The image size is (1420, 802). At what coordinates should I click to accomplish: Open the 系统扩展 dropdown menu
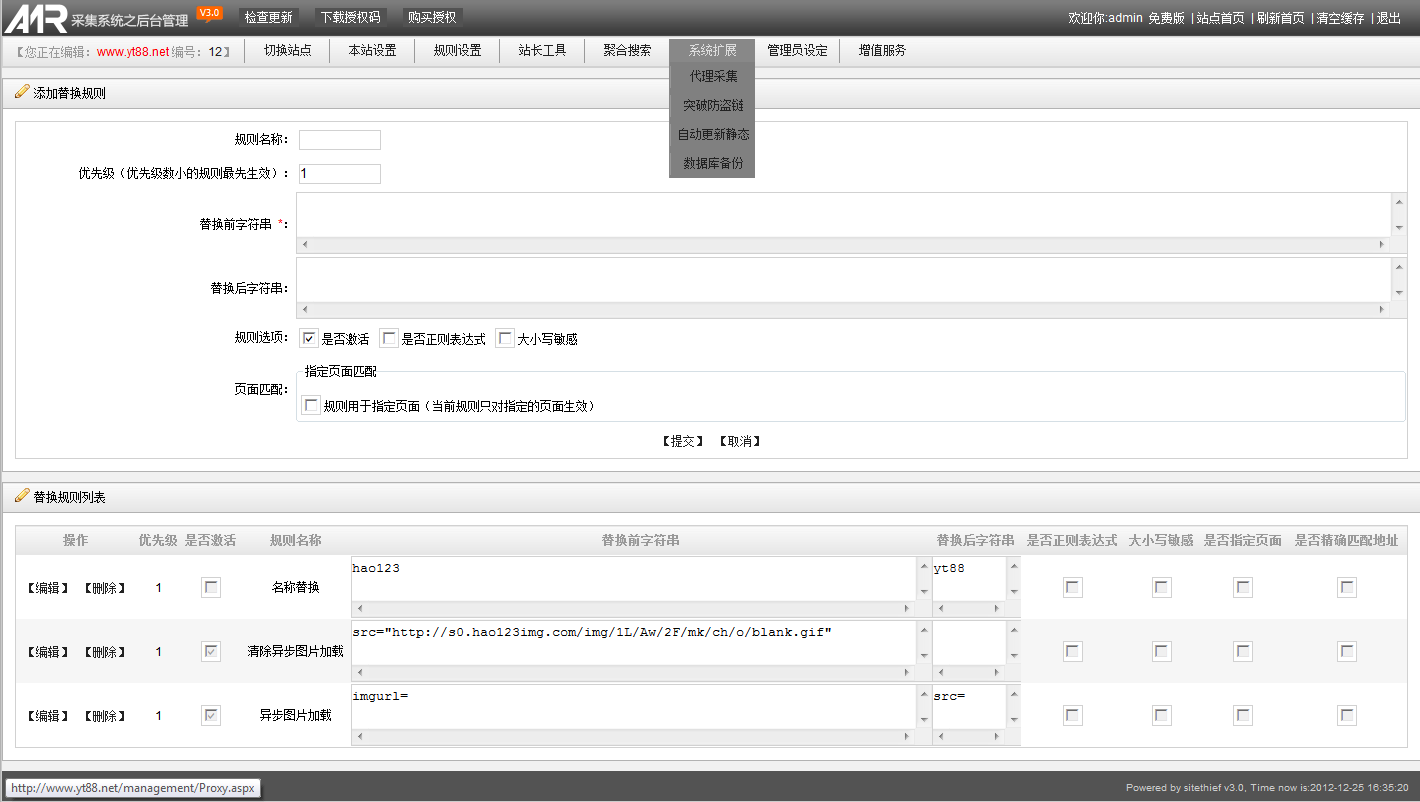[712, 50]
